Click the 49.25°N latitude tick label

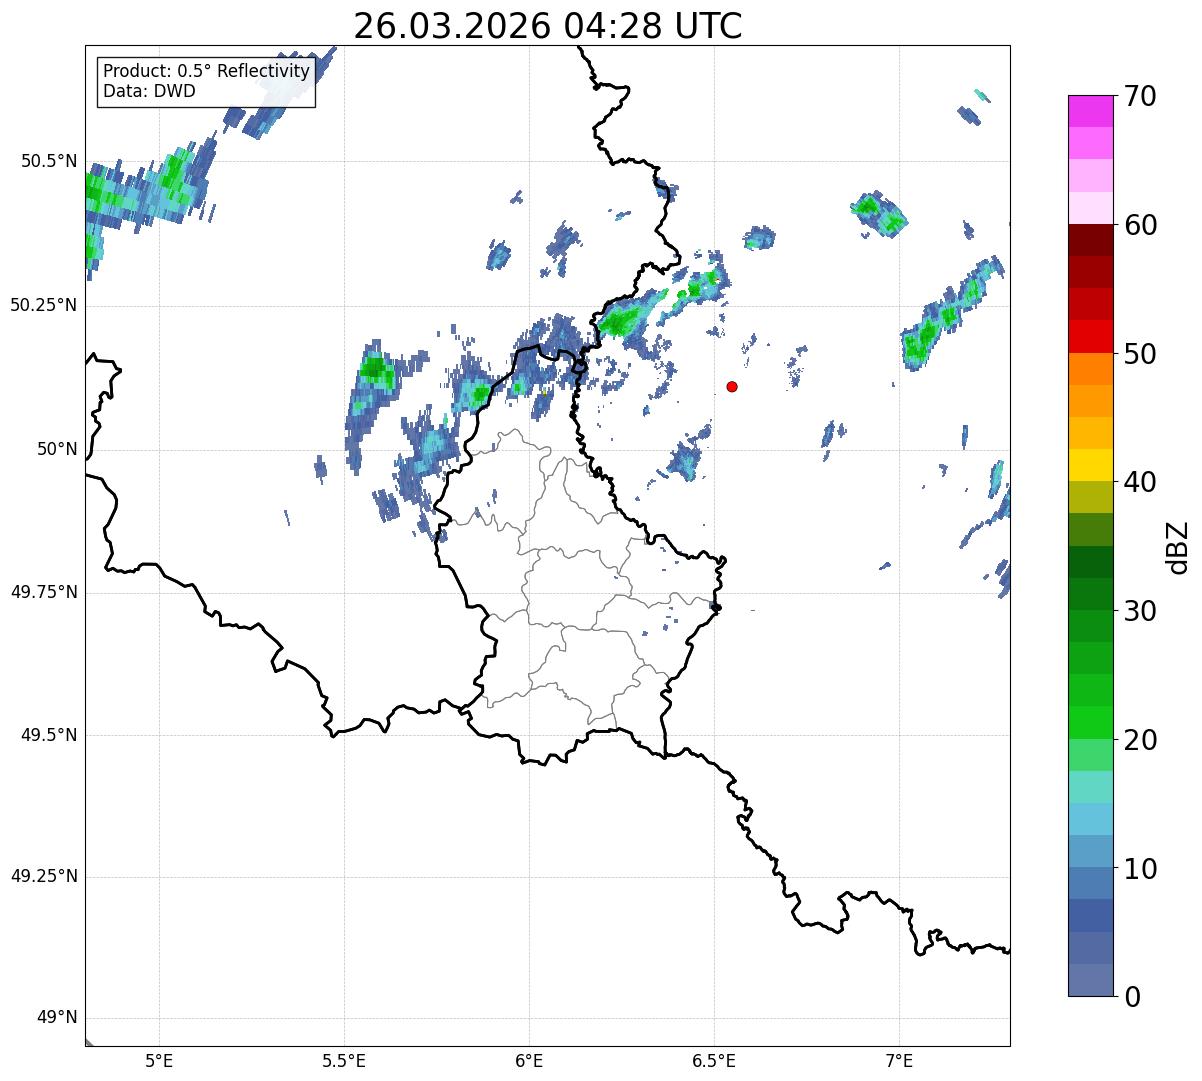(44, 877)
